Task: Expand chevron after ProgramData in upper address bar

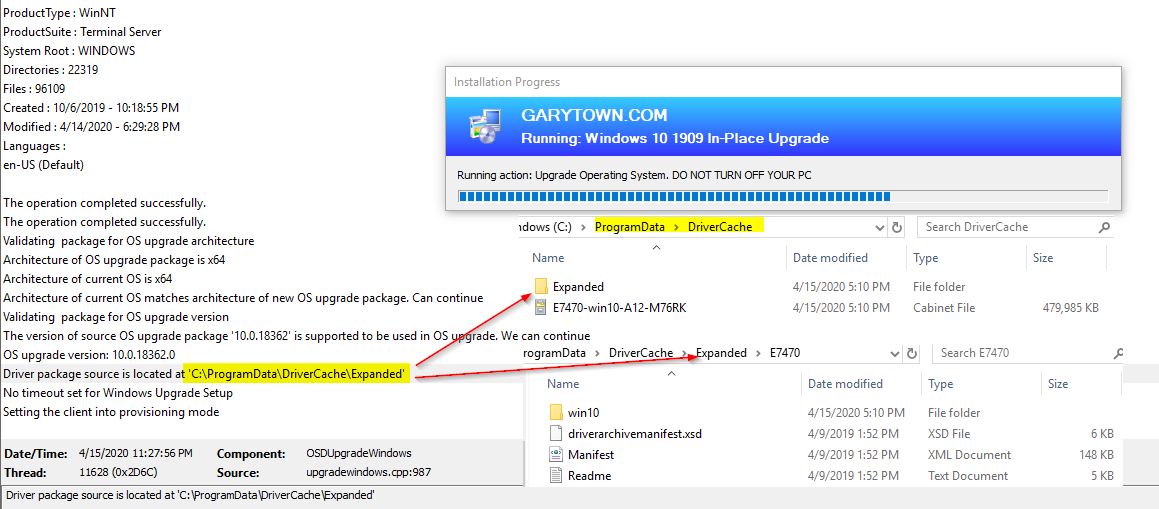Action: (x=676, y=227)
